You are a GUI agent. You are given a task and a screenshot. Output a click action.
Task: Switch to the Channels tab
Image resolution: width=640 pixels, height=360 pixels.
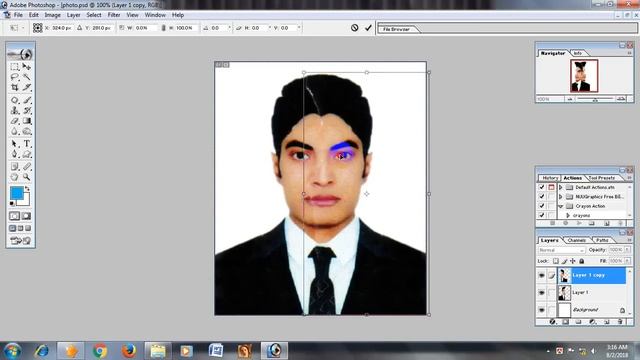(x=577, y=240)
